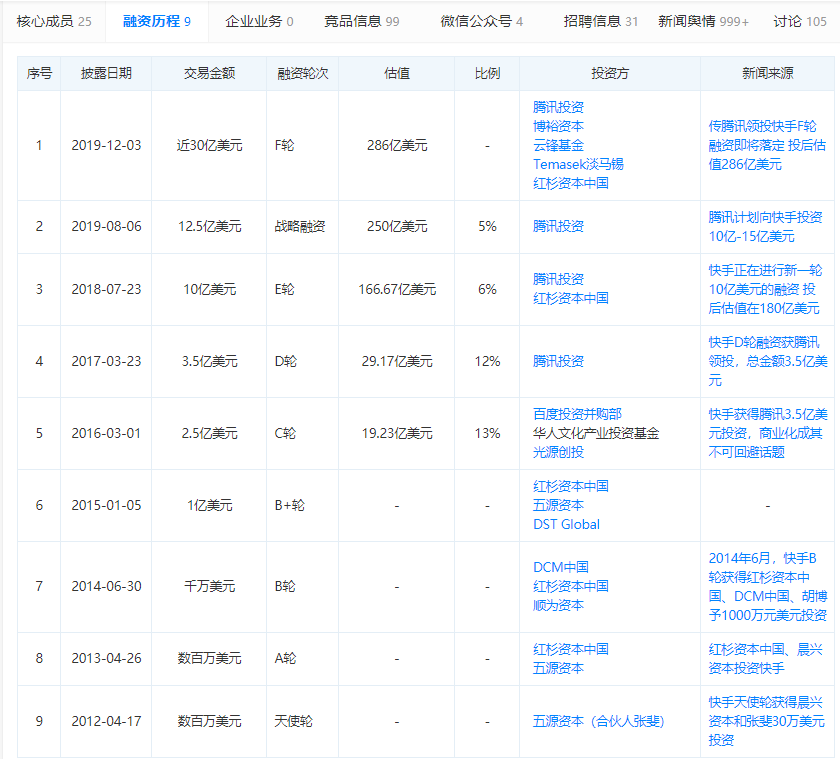Select date cell 2012-04-17
This screenshot has width=840, height=759.
coord(106,721)
